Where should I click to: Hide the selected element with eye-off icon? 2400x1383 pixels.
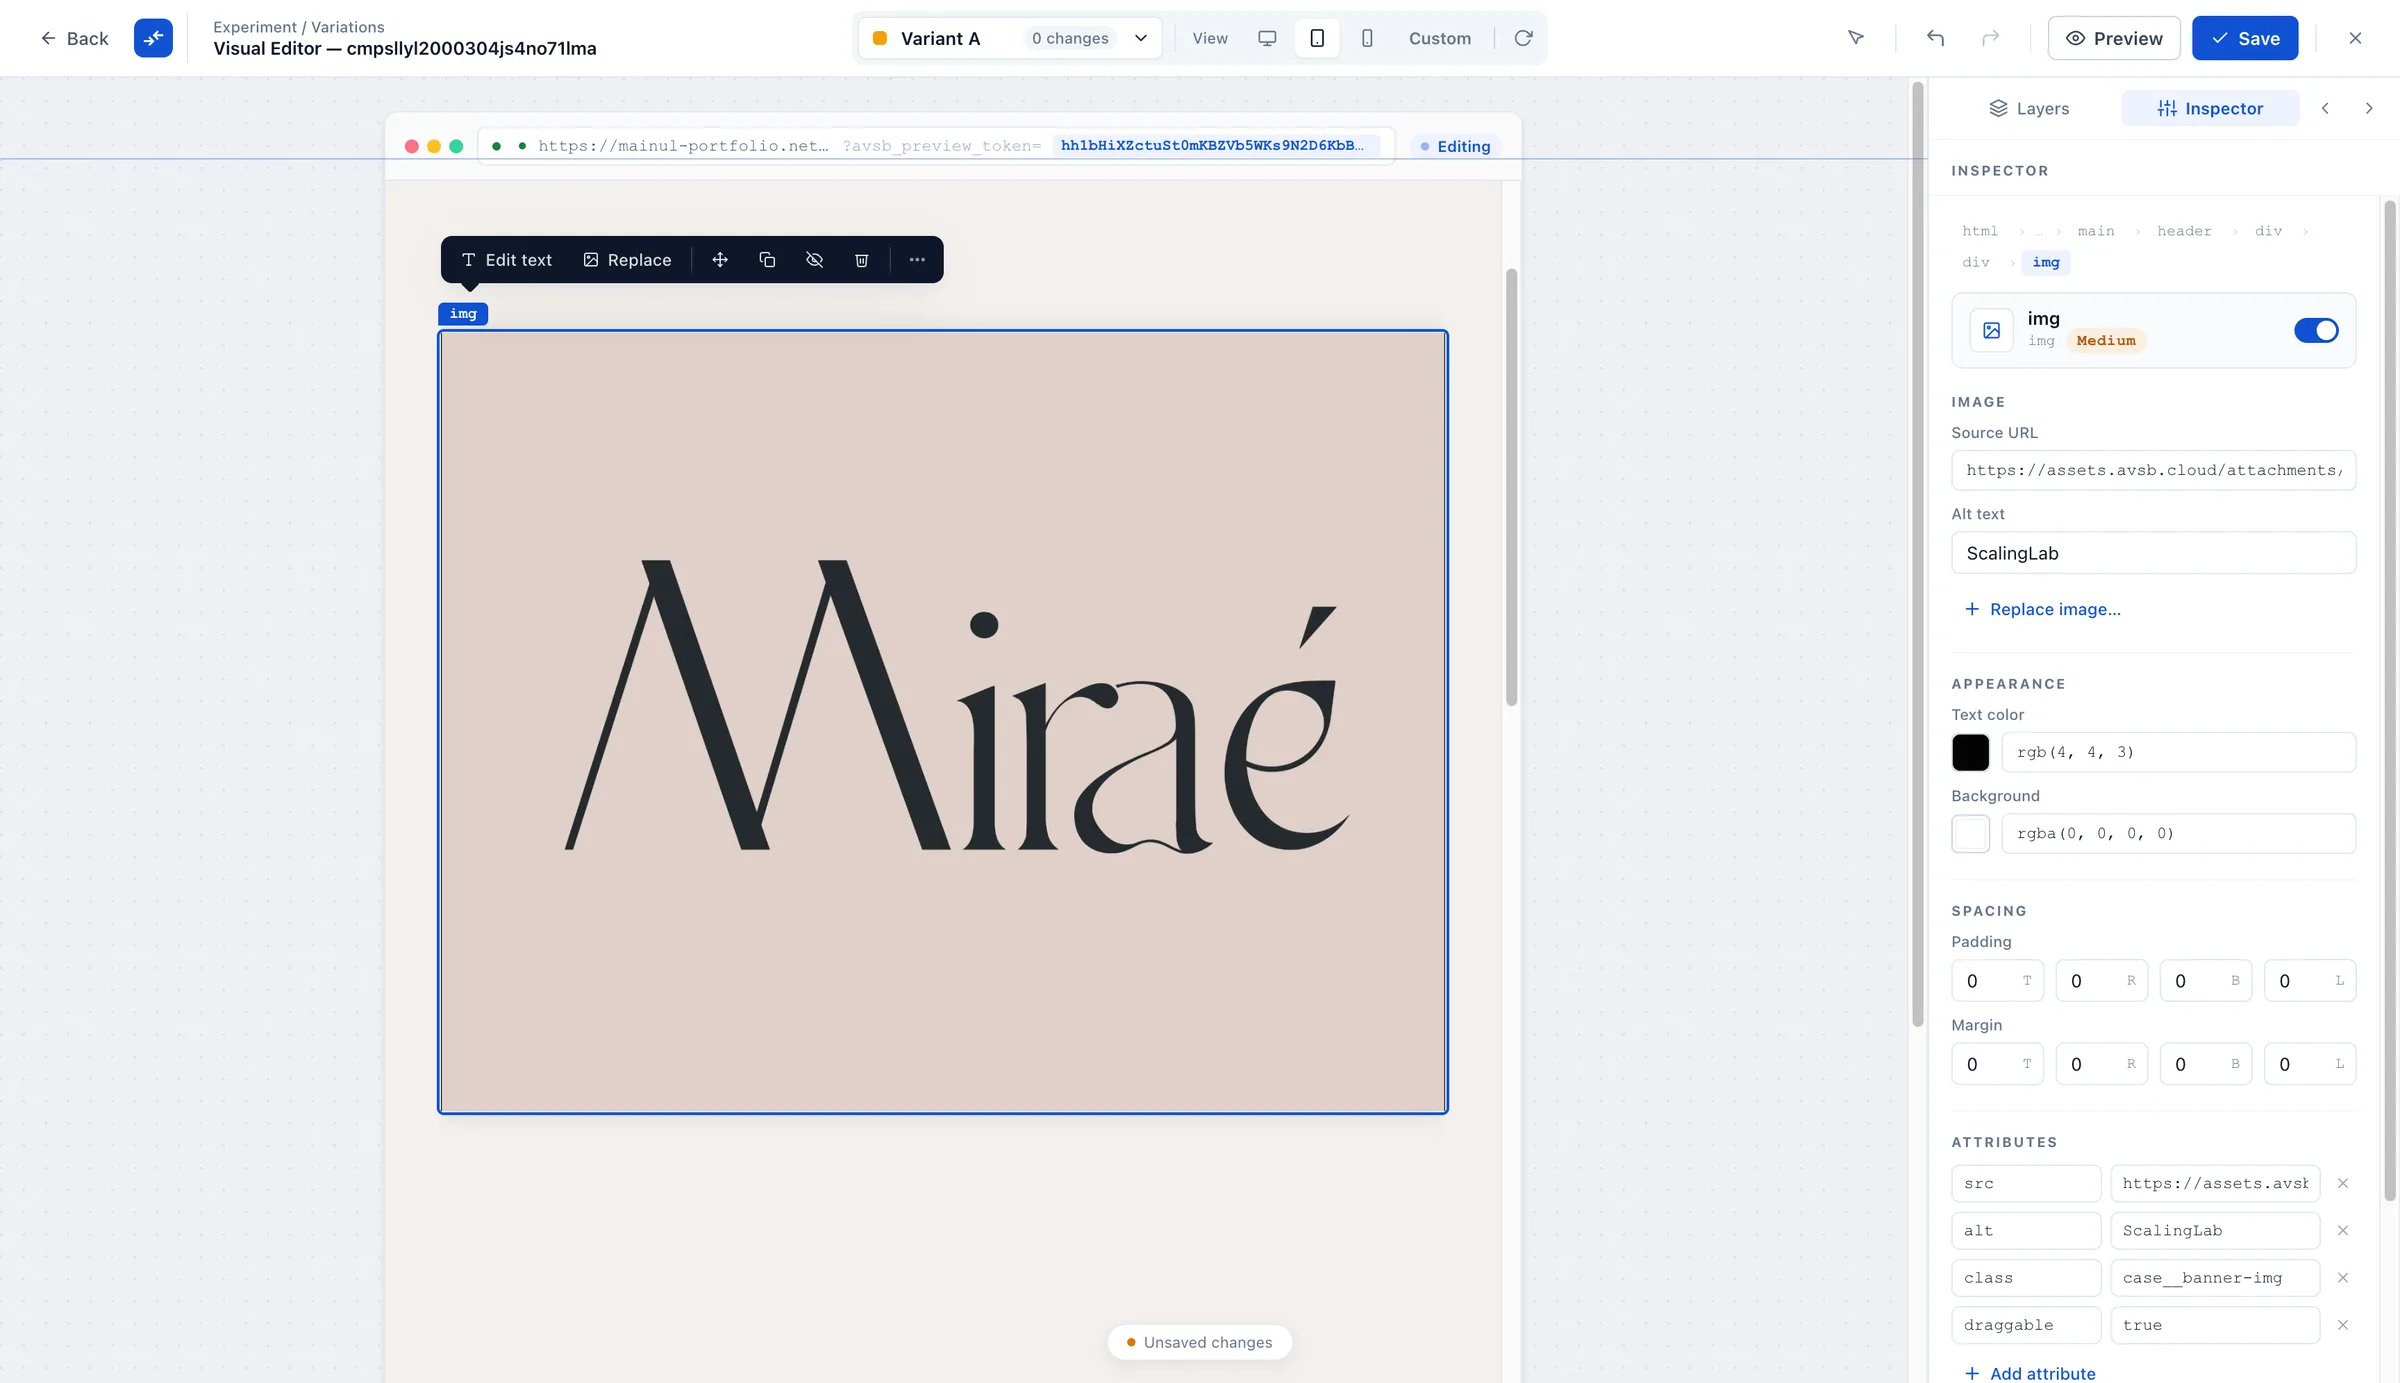[814, 260]
